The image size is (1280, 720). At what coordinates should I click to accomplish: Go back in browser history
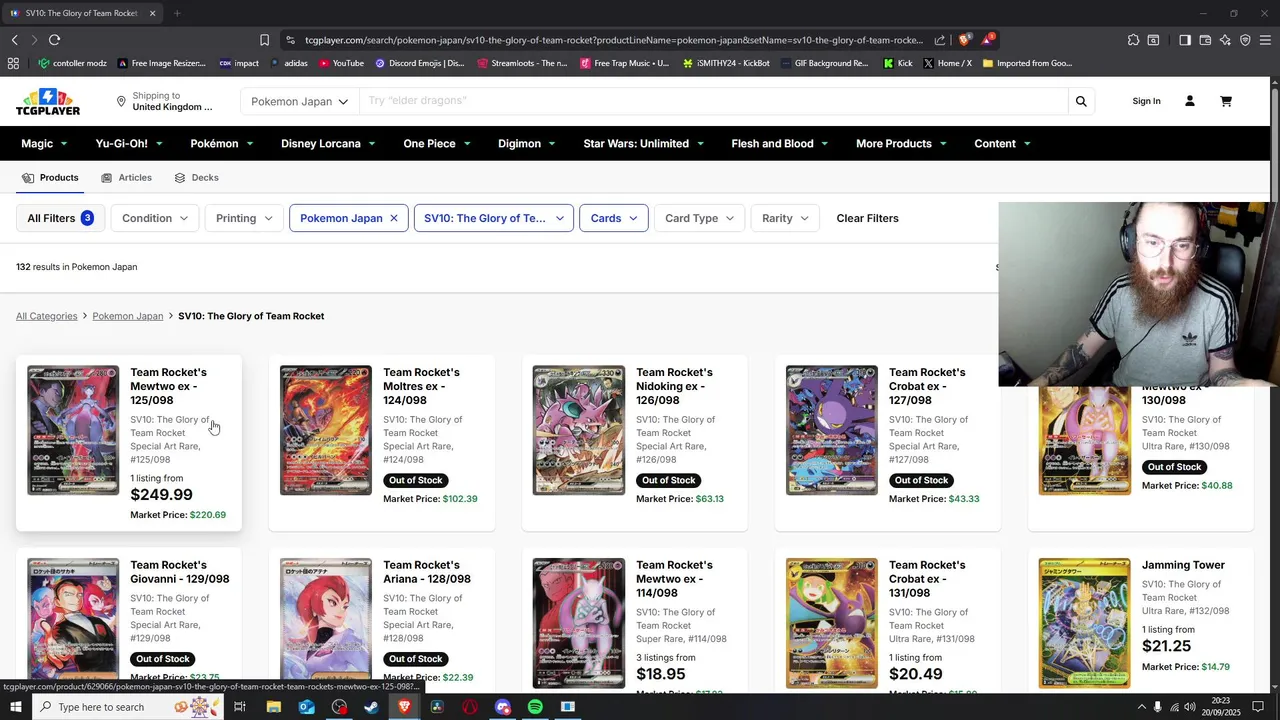click(x=15, y=40)
